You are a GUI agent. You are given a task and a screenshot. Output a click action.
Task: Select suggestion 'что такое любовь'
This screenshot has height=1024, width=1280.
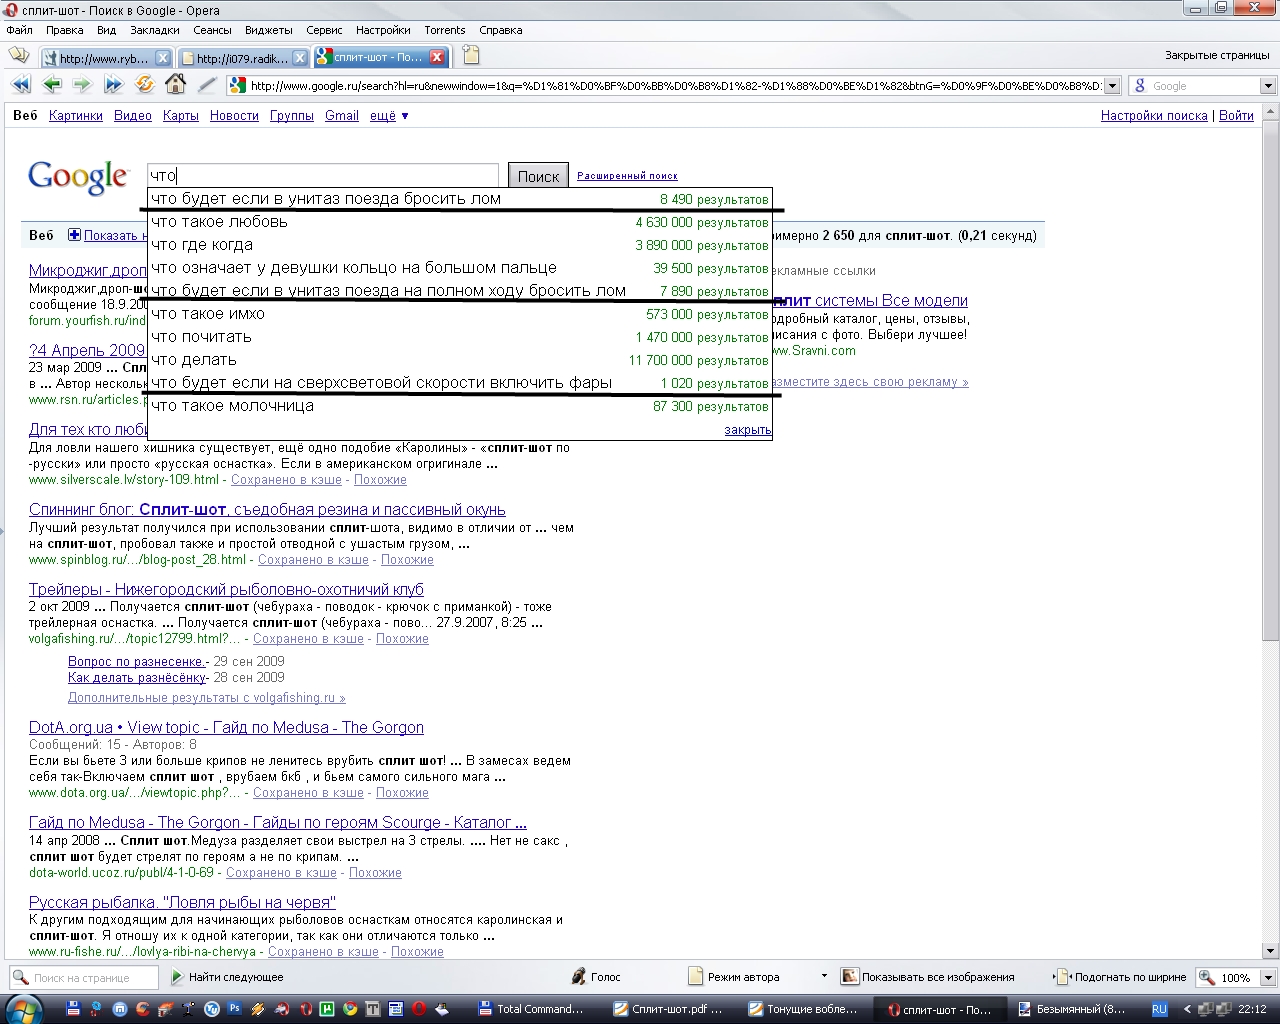tap(219, 222)
